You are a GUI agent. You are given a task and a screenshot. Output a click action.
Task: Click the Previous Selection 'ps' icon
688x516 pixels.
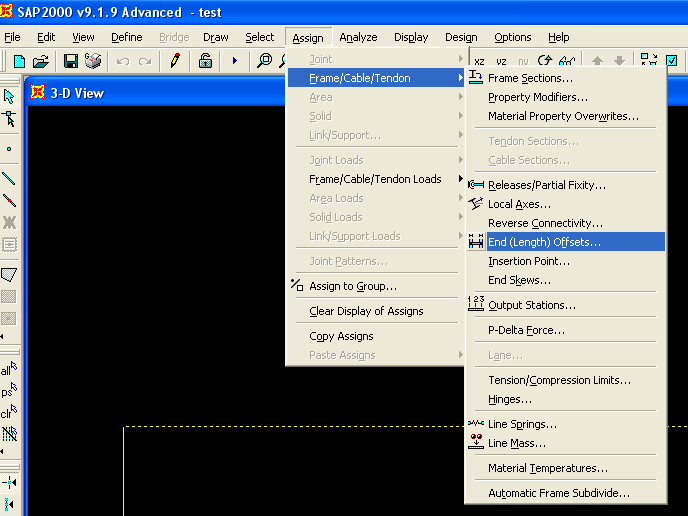click(9, 391)
